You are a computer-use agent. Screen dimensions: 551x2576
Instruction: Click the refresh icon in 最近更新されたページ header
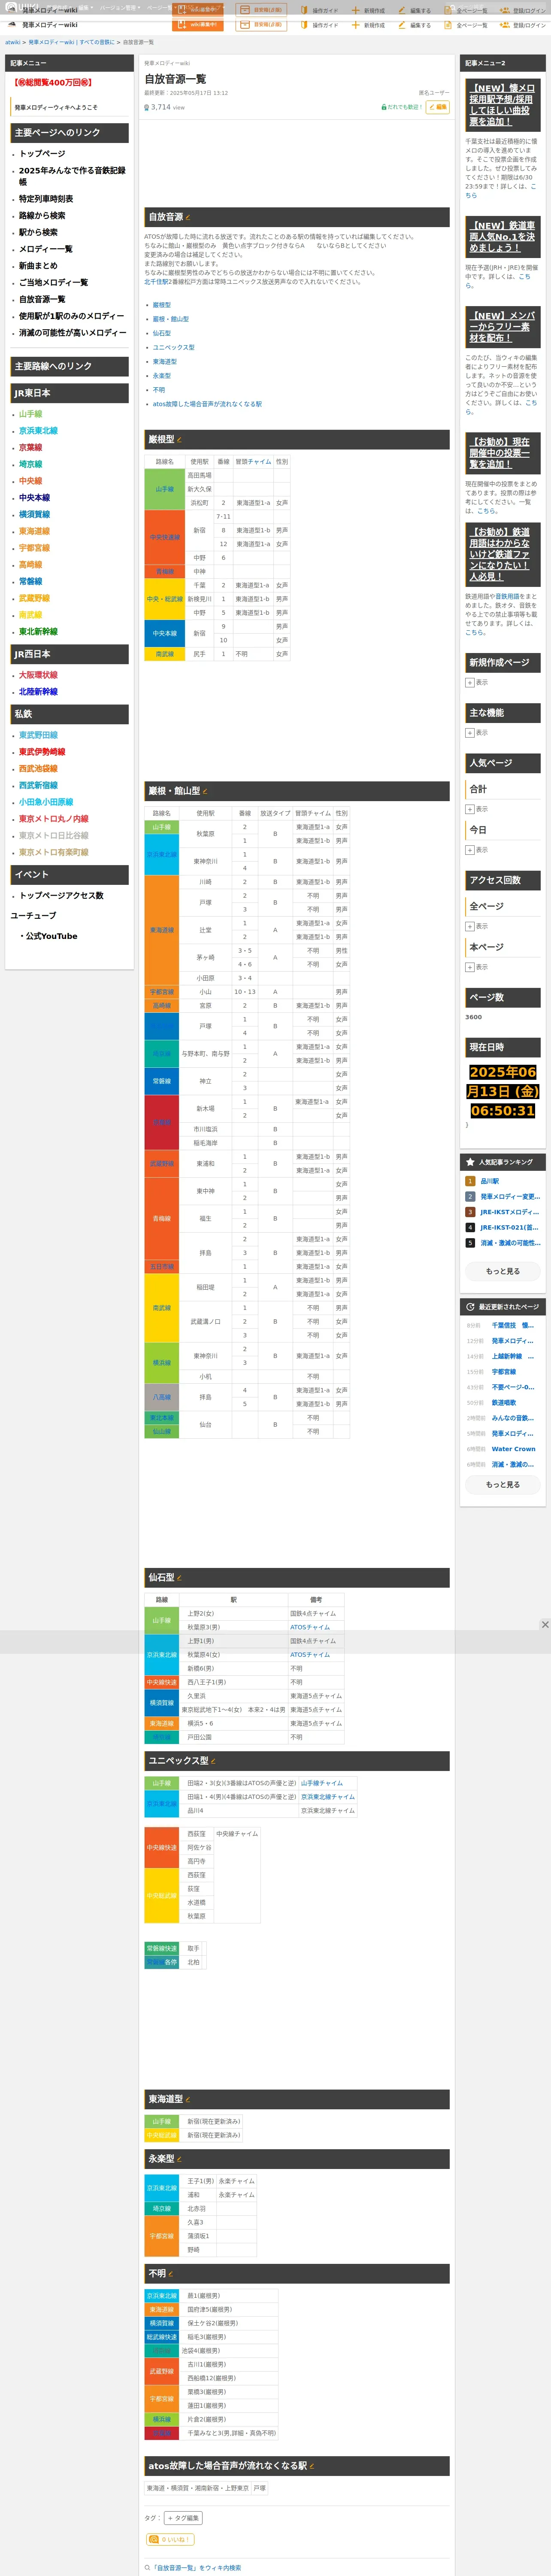470,1307
